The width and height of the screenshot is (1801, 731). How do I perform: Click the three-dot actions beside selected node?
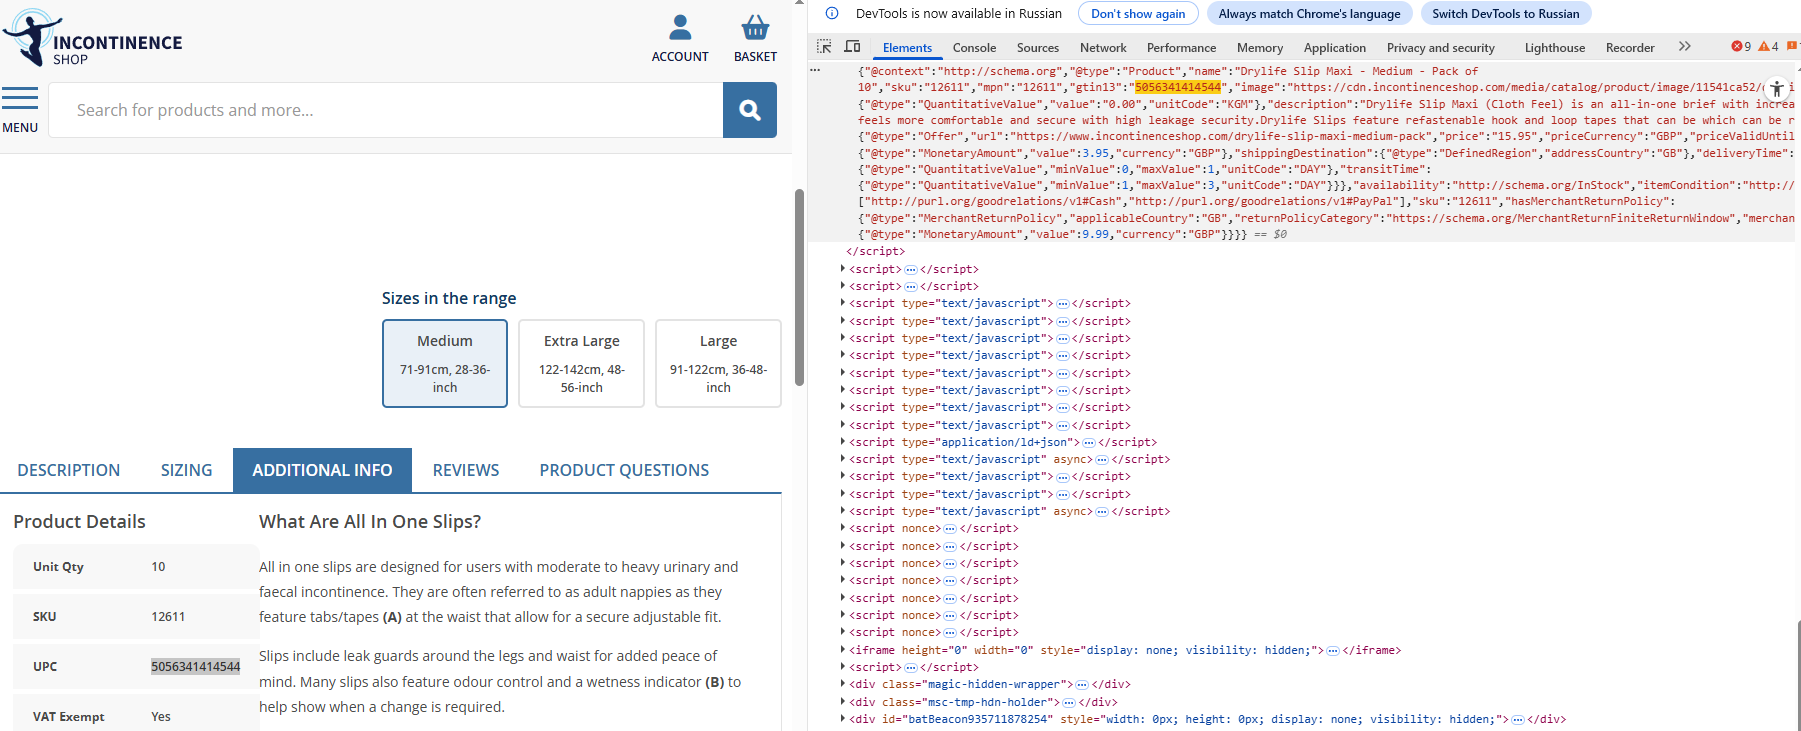point(815,71)
